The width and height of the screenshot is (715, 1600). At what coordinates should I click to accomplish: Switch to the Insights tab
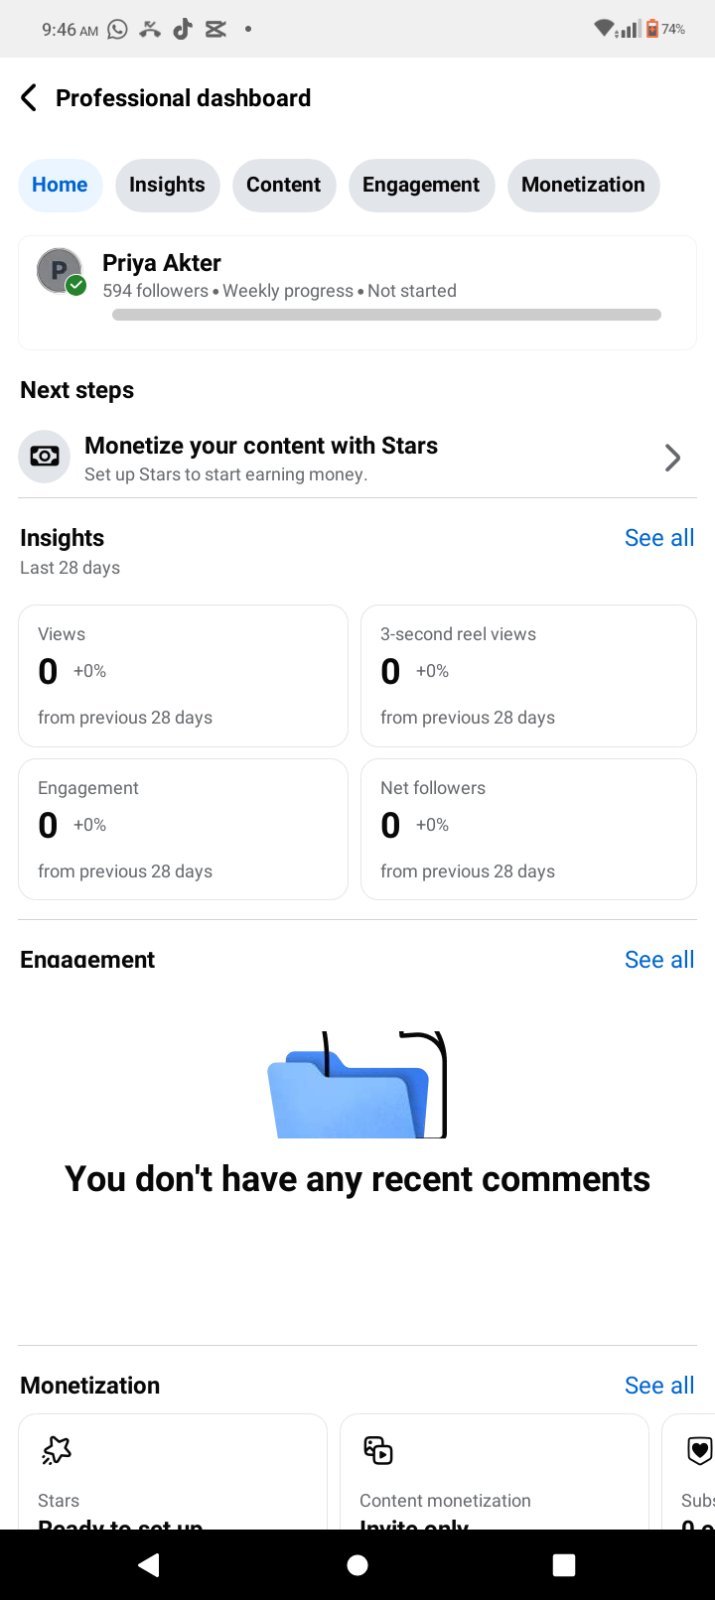(167, 185)
